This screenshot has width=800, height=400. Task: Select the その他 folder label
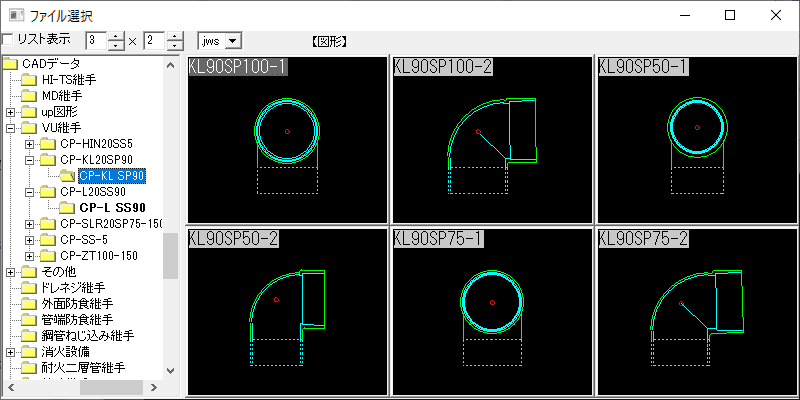point(59,271)
